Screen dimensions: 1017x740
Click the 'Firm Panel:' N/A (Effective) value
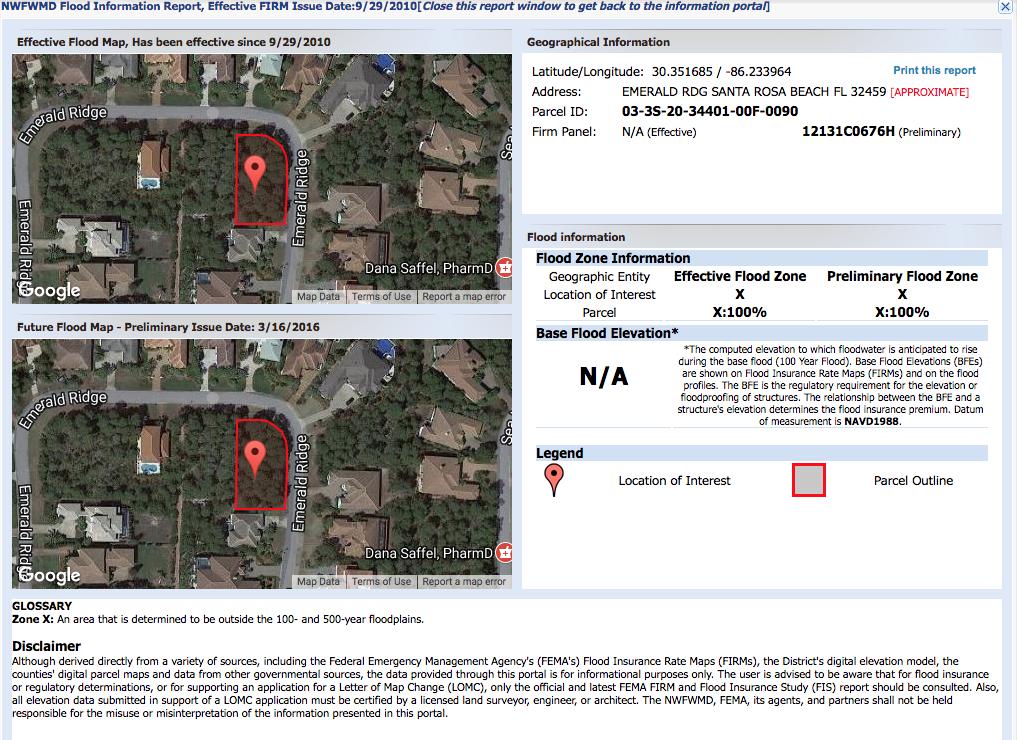pyautogui.click(x=659, y=132)
